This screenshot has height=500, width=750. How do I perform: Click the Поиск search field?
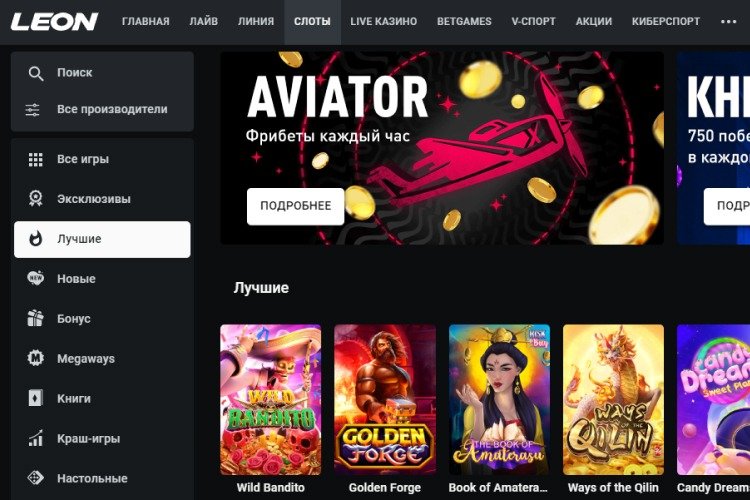[102, 73]
